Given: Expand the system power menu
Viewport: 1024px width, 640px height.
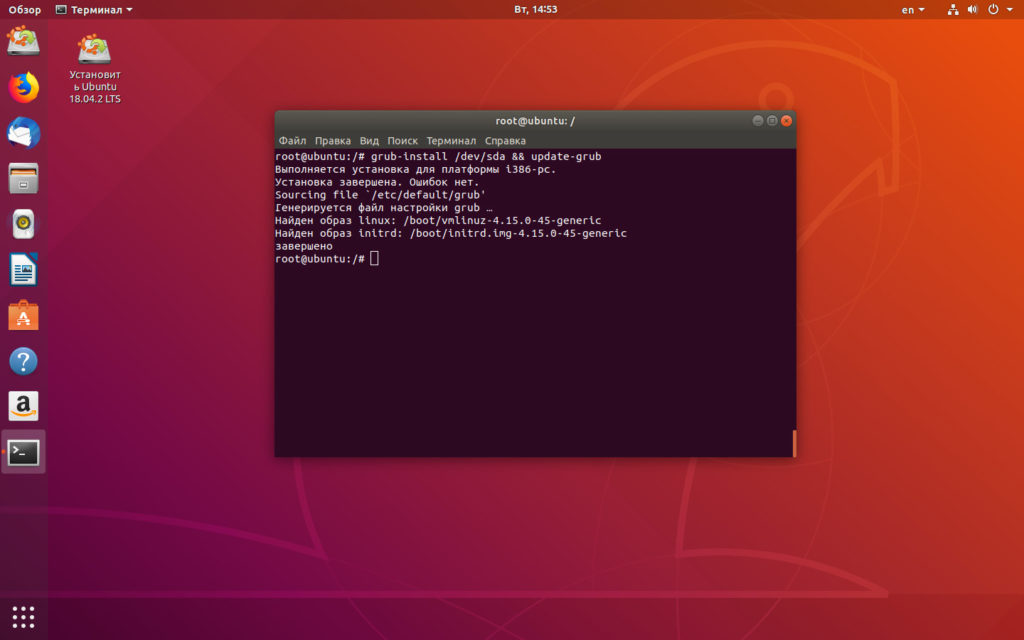Looking at the screenshot, I should pyautogui.click(x=1000, y=10).
